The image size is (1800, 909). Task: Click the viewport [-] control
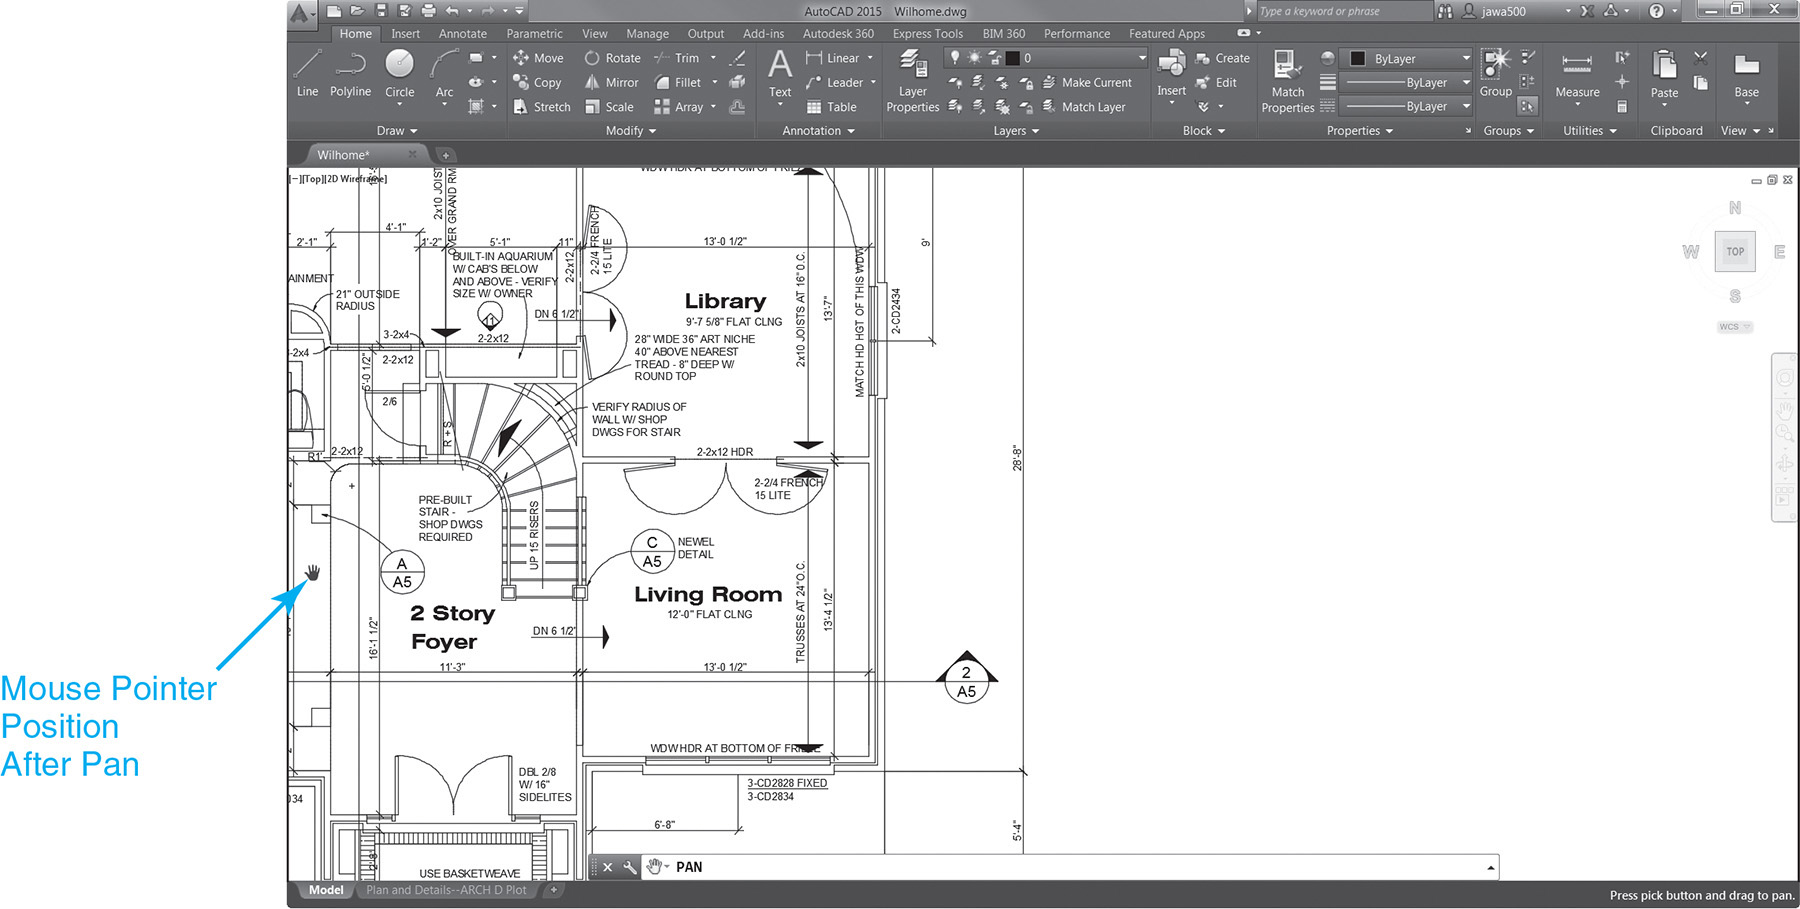click(x=294, y=179)
